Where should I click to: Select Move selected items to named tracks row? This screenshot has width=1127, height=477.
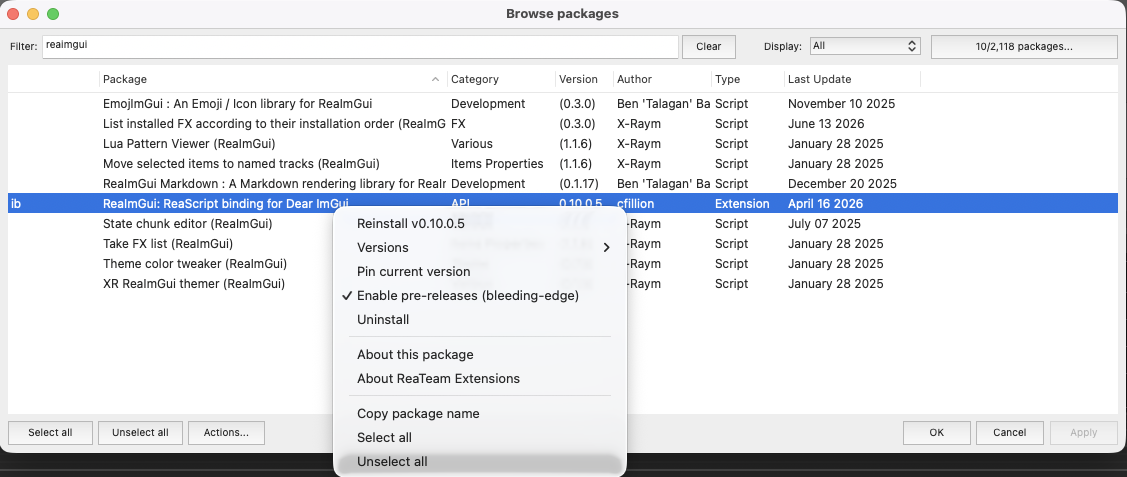click(x=563, y=164)
